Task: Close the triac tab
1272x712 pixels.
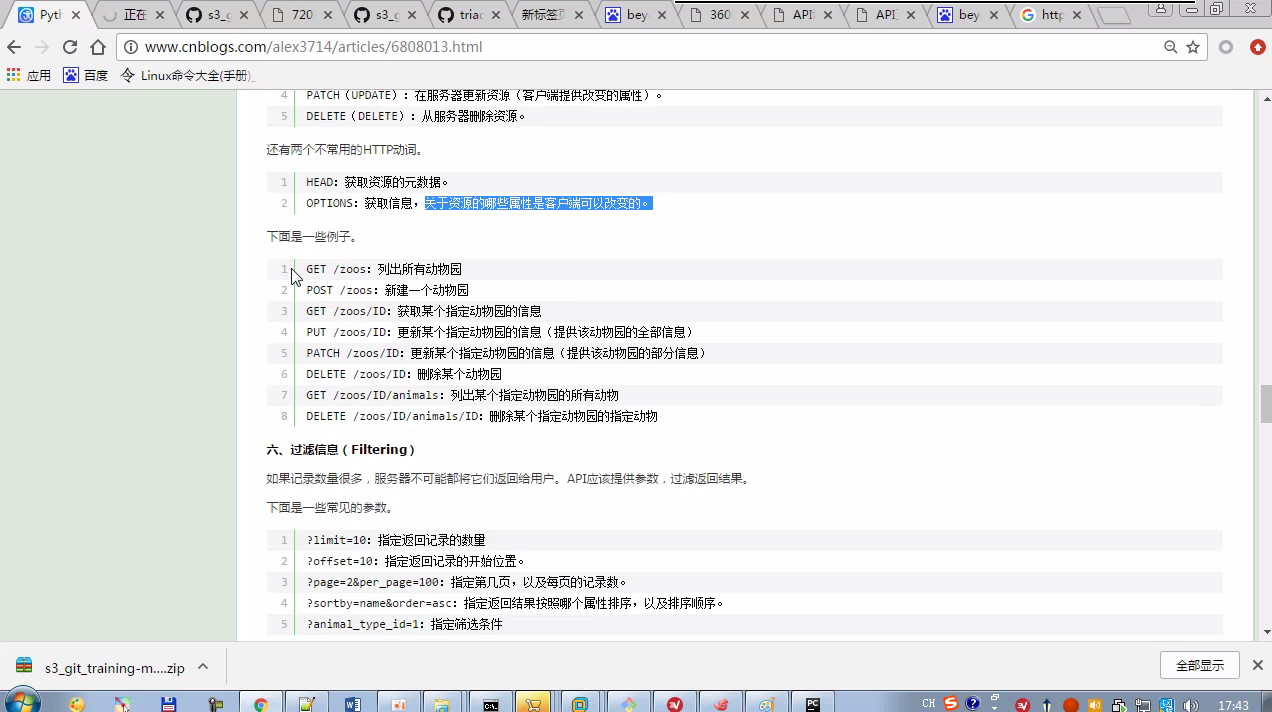Action: click(x=496, y=15)
